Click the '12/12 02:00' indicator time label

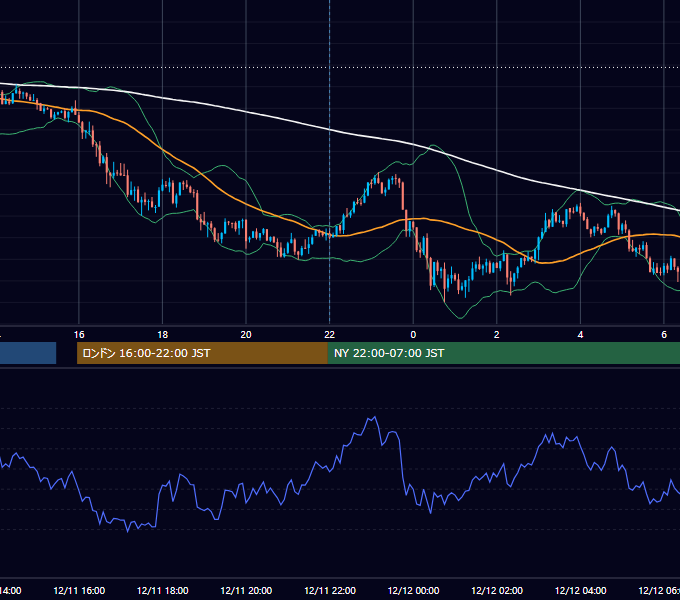point(497,590)
